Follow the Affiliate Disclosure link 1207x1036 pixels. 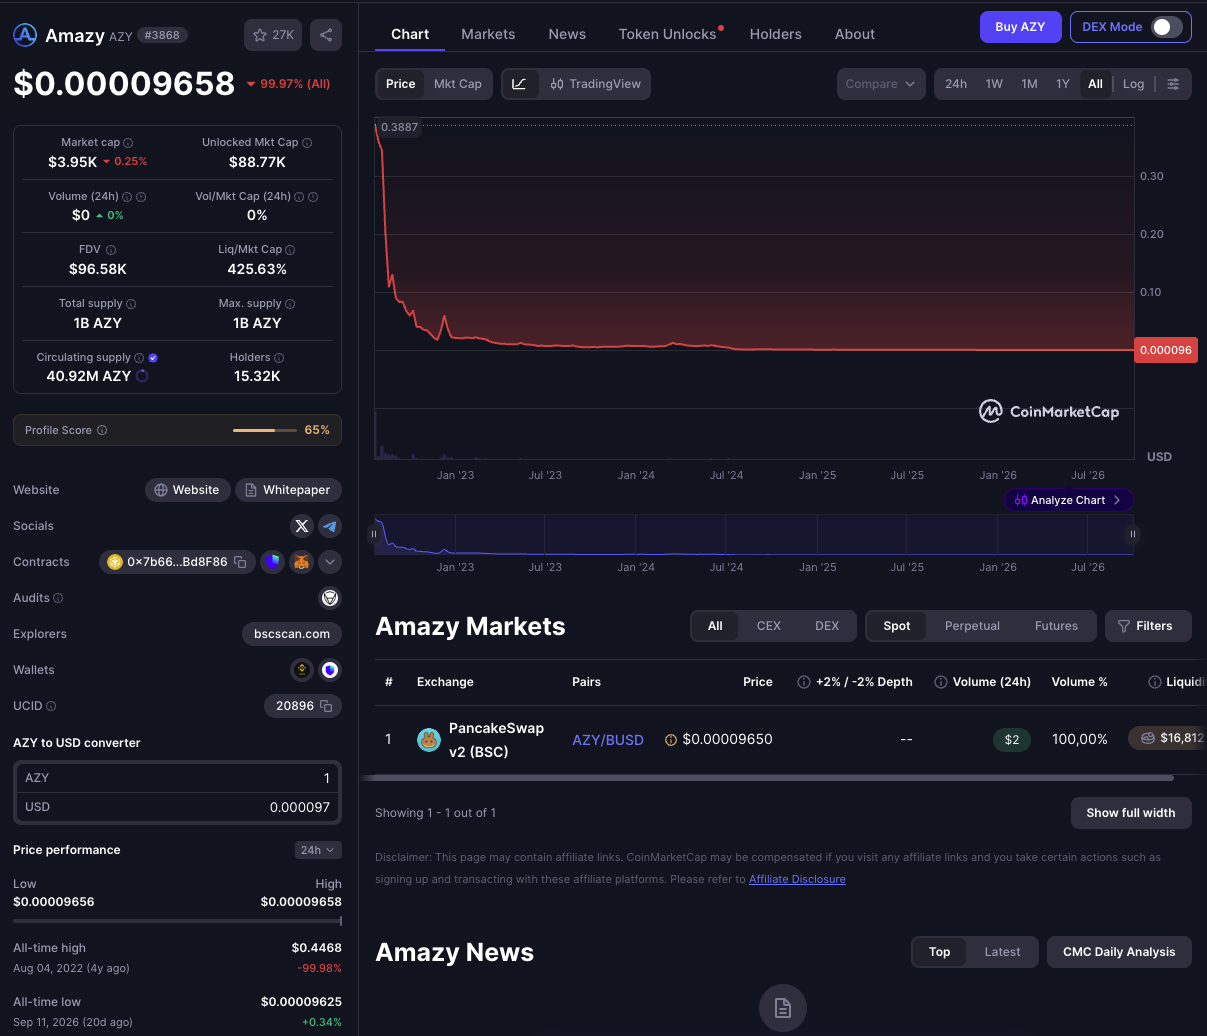coord(797,879)
